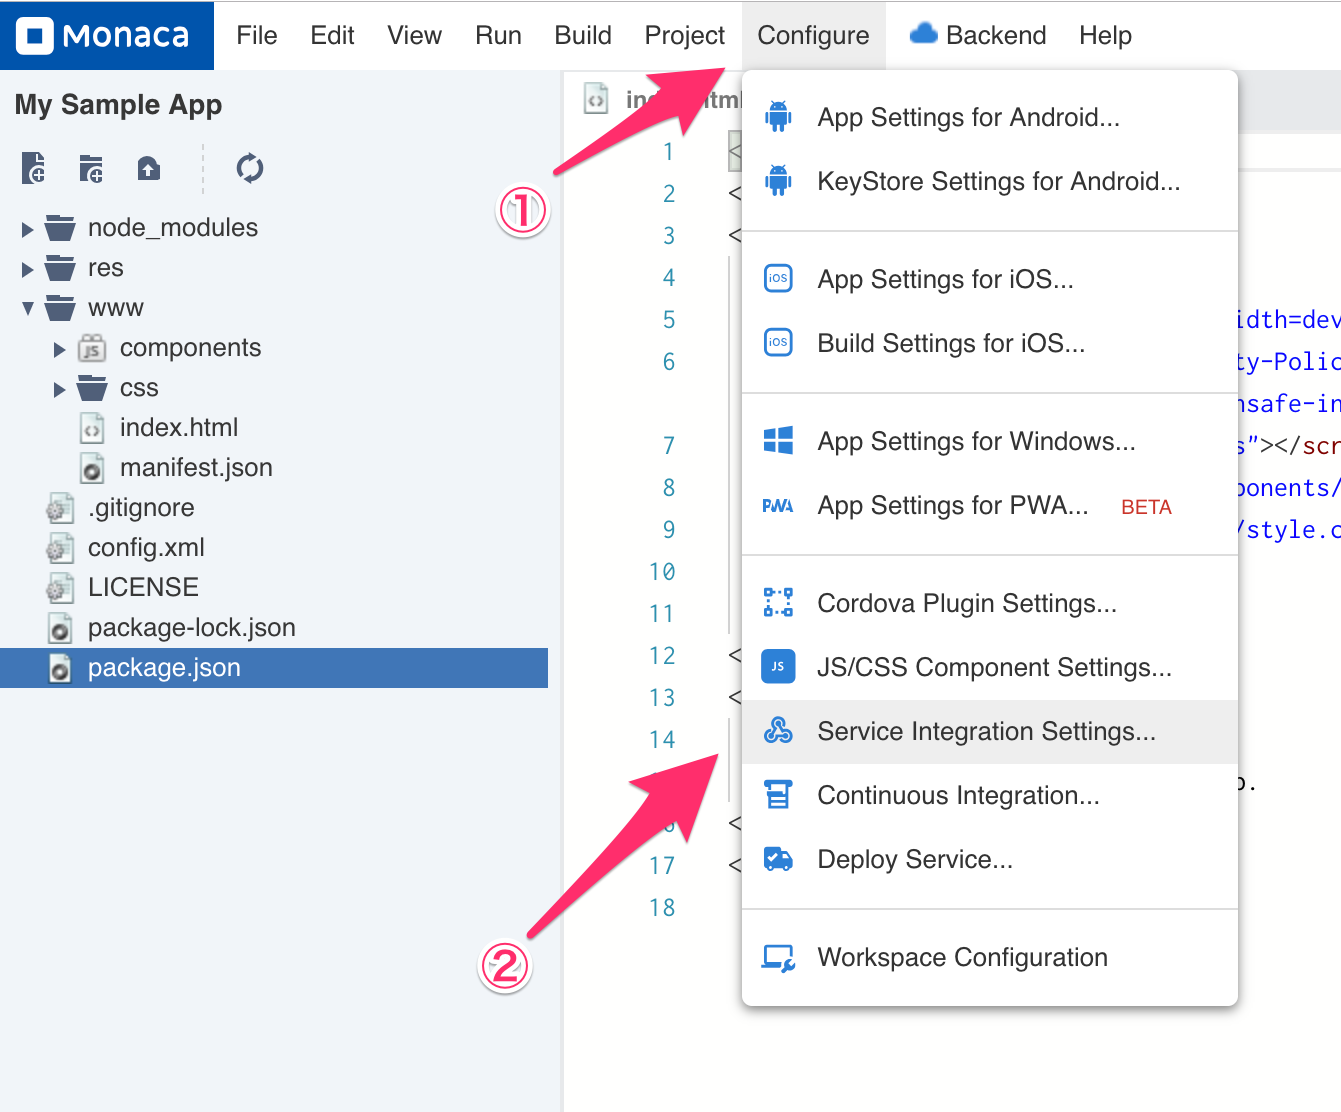Collapse the www folder arrow
The height and width of the screenshot is (1112, 1341).
tap(28, 309)
